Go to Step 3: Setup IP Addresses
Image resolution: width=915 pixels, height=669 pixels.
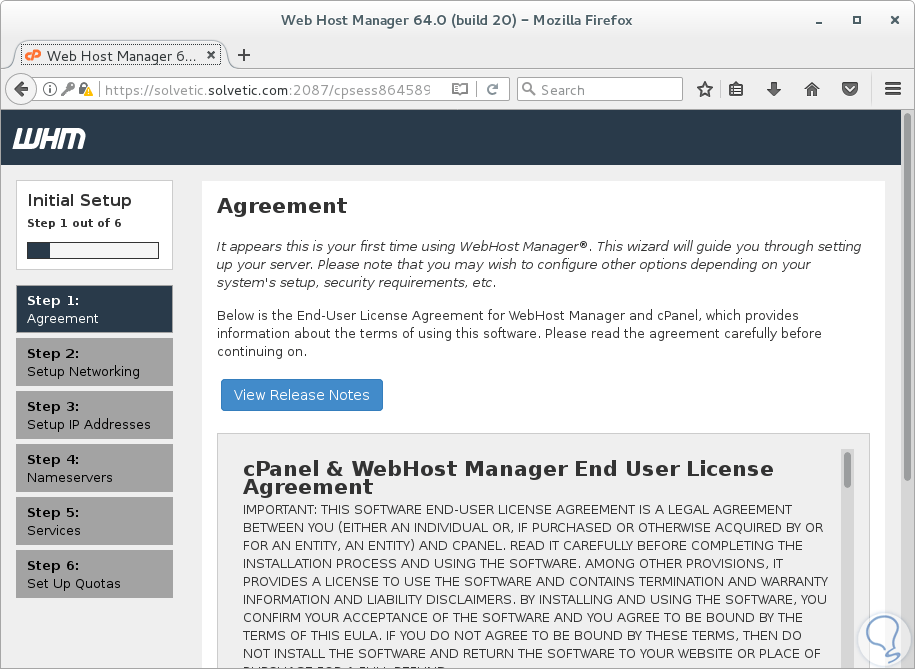95,415
